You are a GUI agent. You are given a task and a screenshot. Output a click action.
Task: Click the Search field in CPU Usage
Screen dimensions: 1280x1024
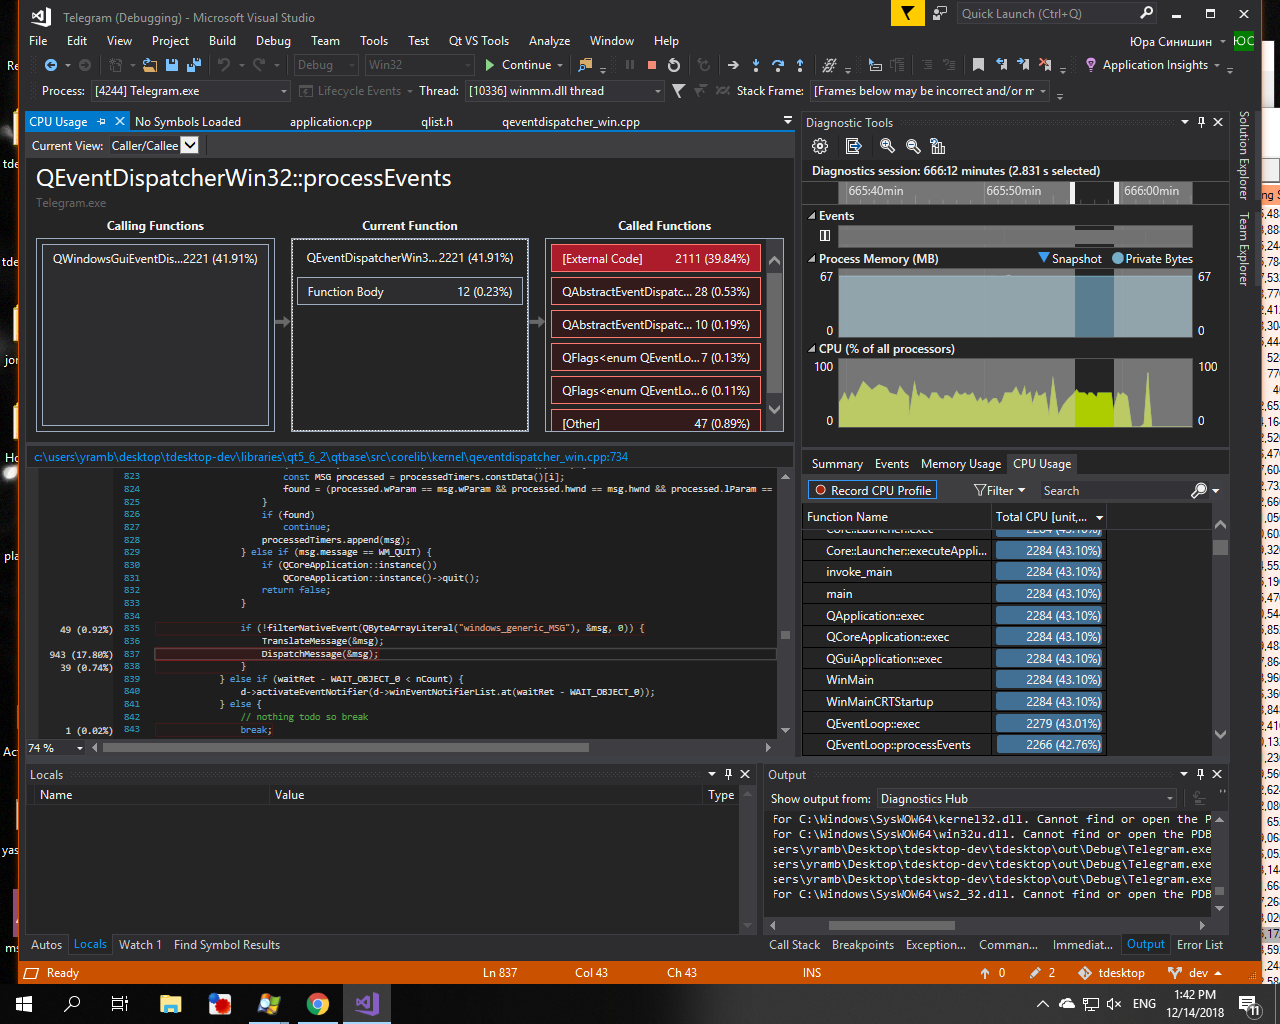[x=1115, y=491]
